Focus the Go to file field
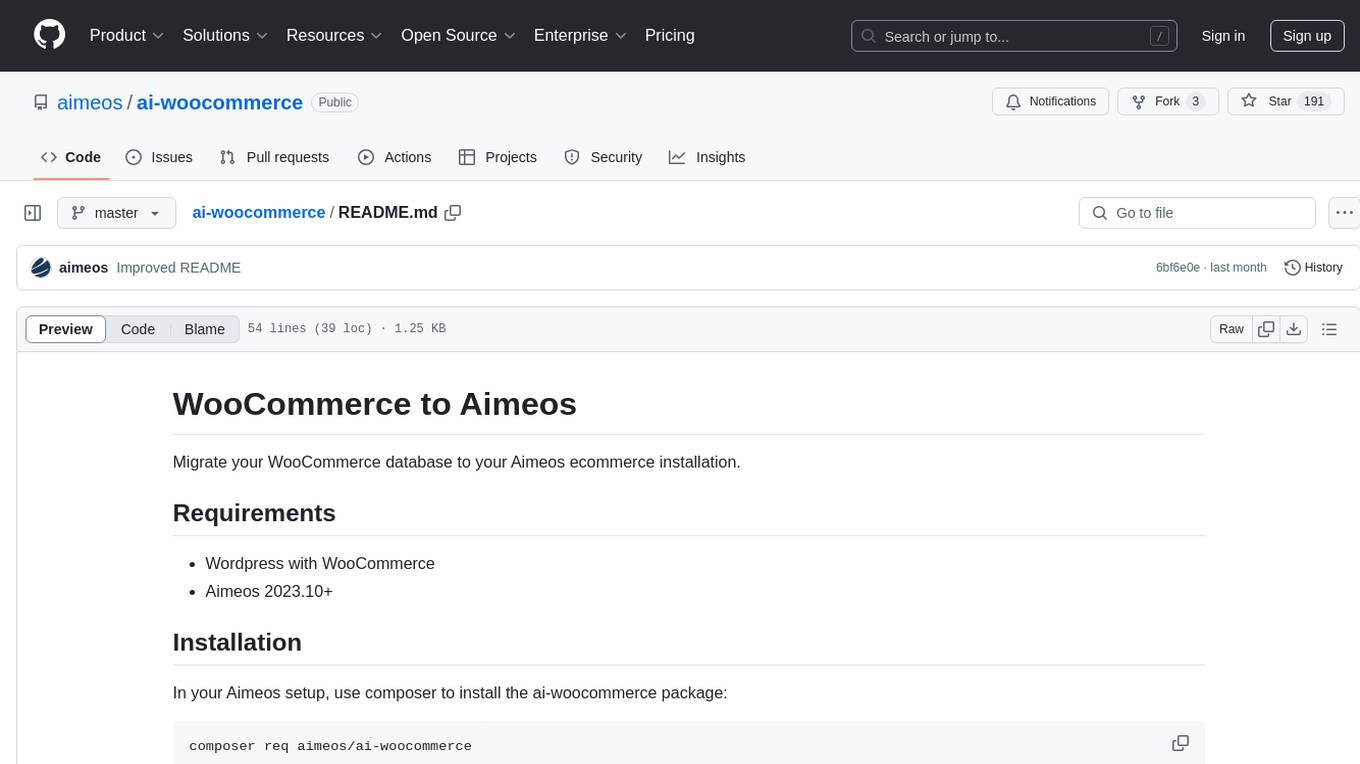This screenshot has width=1360, height=764. tap(1197, 213)
